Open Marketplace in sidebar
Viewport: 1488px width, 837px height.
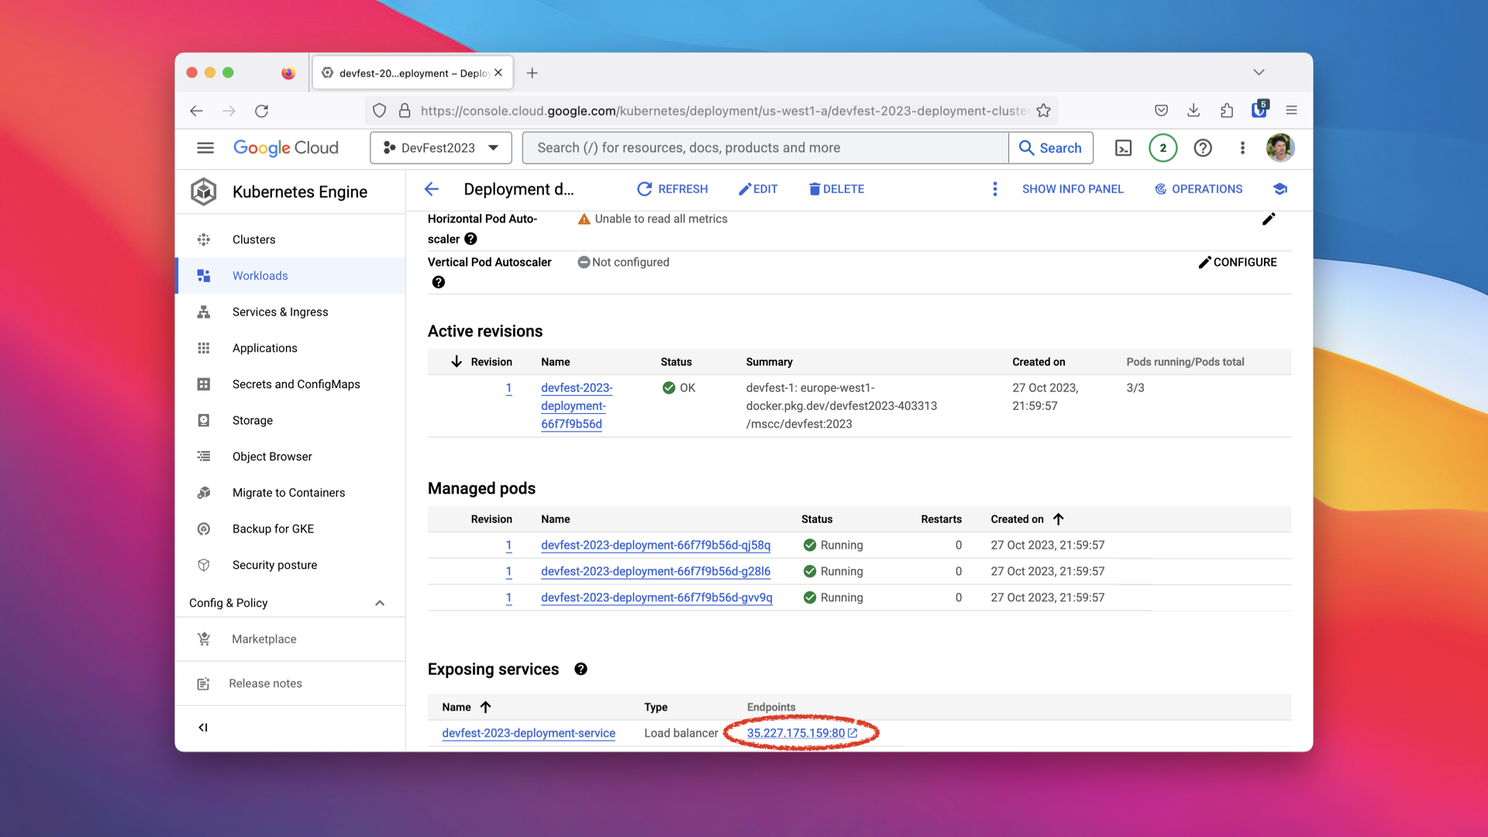[290, 639]
